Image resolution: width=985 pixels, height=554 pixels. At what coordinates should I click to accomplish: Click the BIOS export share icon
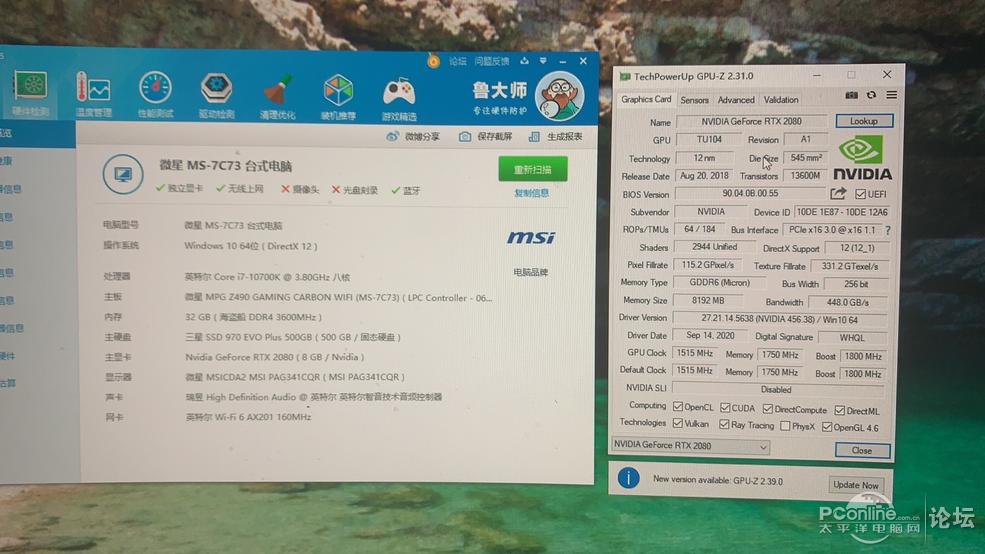pos(838,193)
